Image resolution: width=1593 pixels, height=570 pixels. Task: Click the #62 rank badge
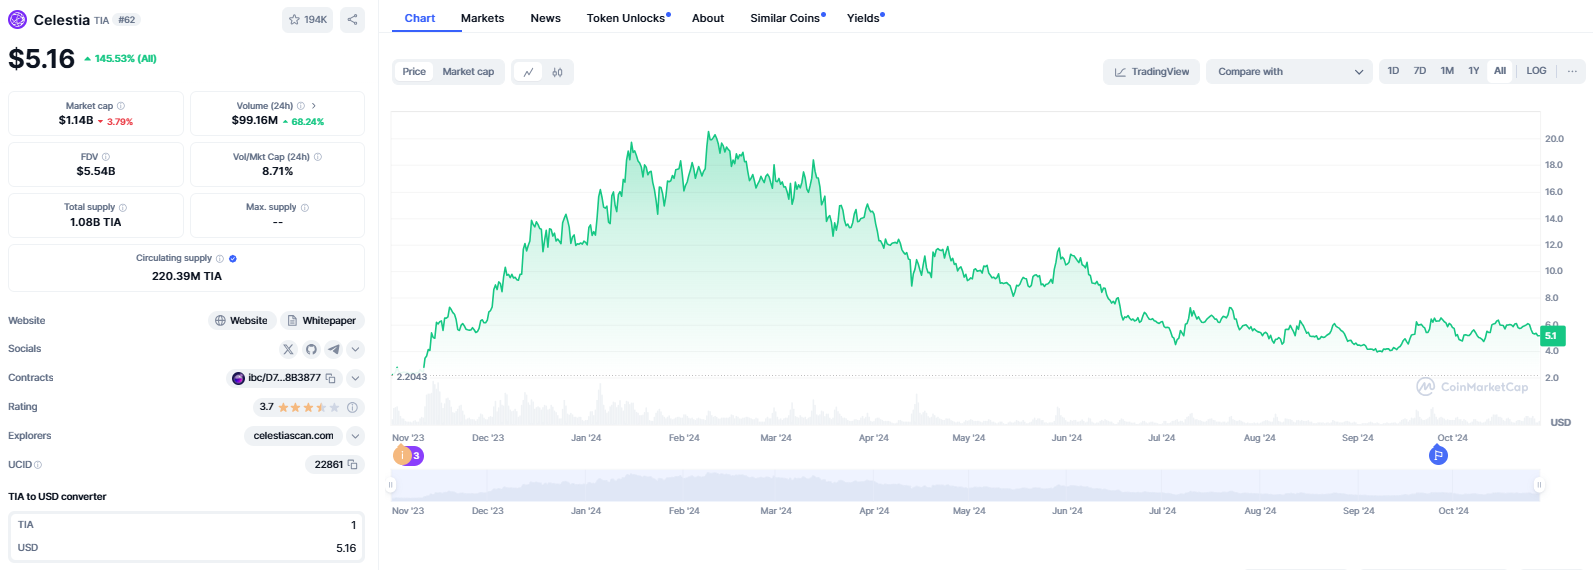(x=126, y=20)
